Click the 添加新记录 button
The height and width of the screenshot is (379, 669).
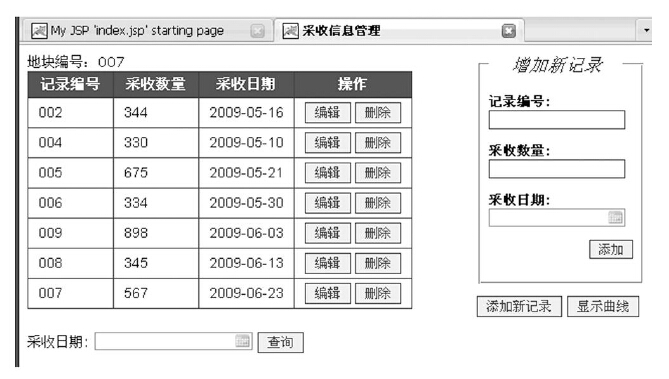[519, 306]
